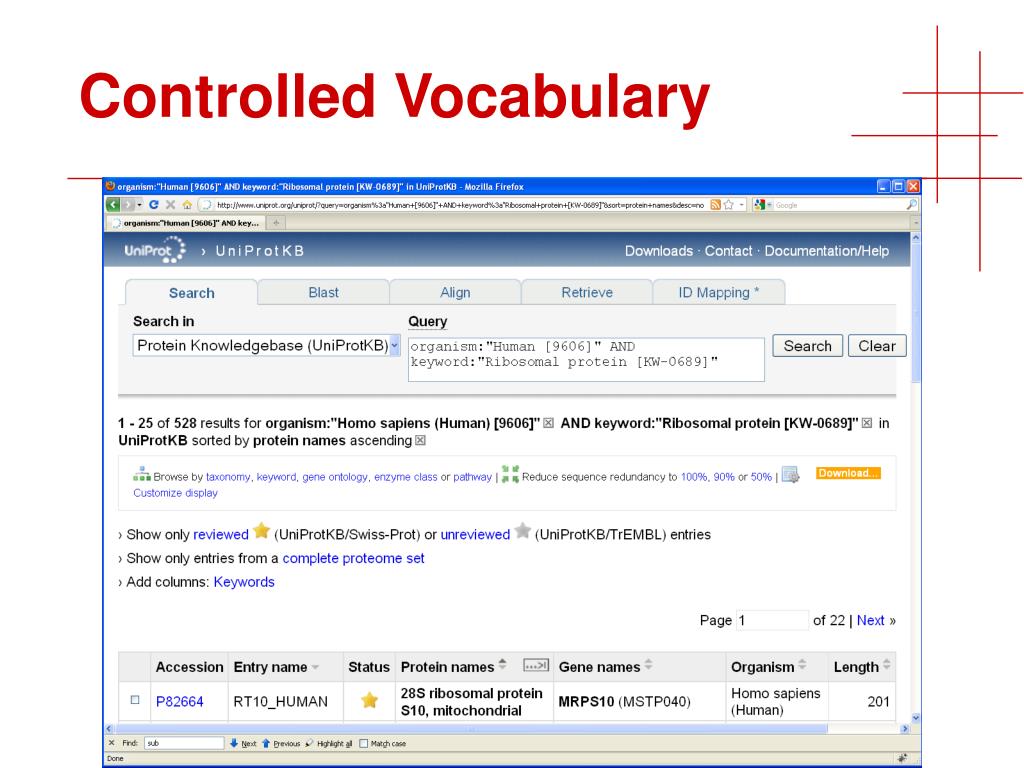Viewport: 1024px width, 768px height.
Task: Click the Browse by hierarchy icon
Action: click(x=142, y=474)
